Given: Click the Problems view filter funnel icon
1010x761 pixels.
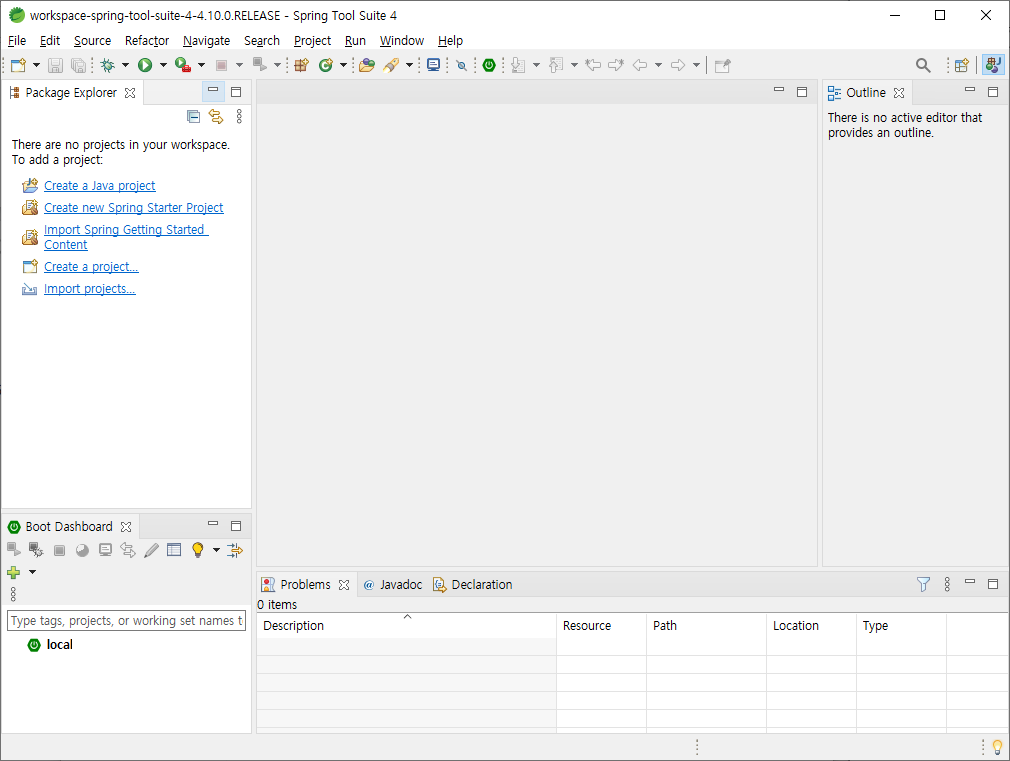Looking at the screenshot, I should coord(923,584).
